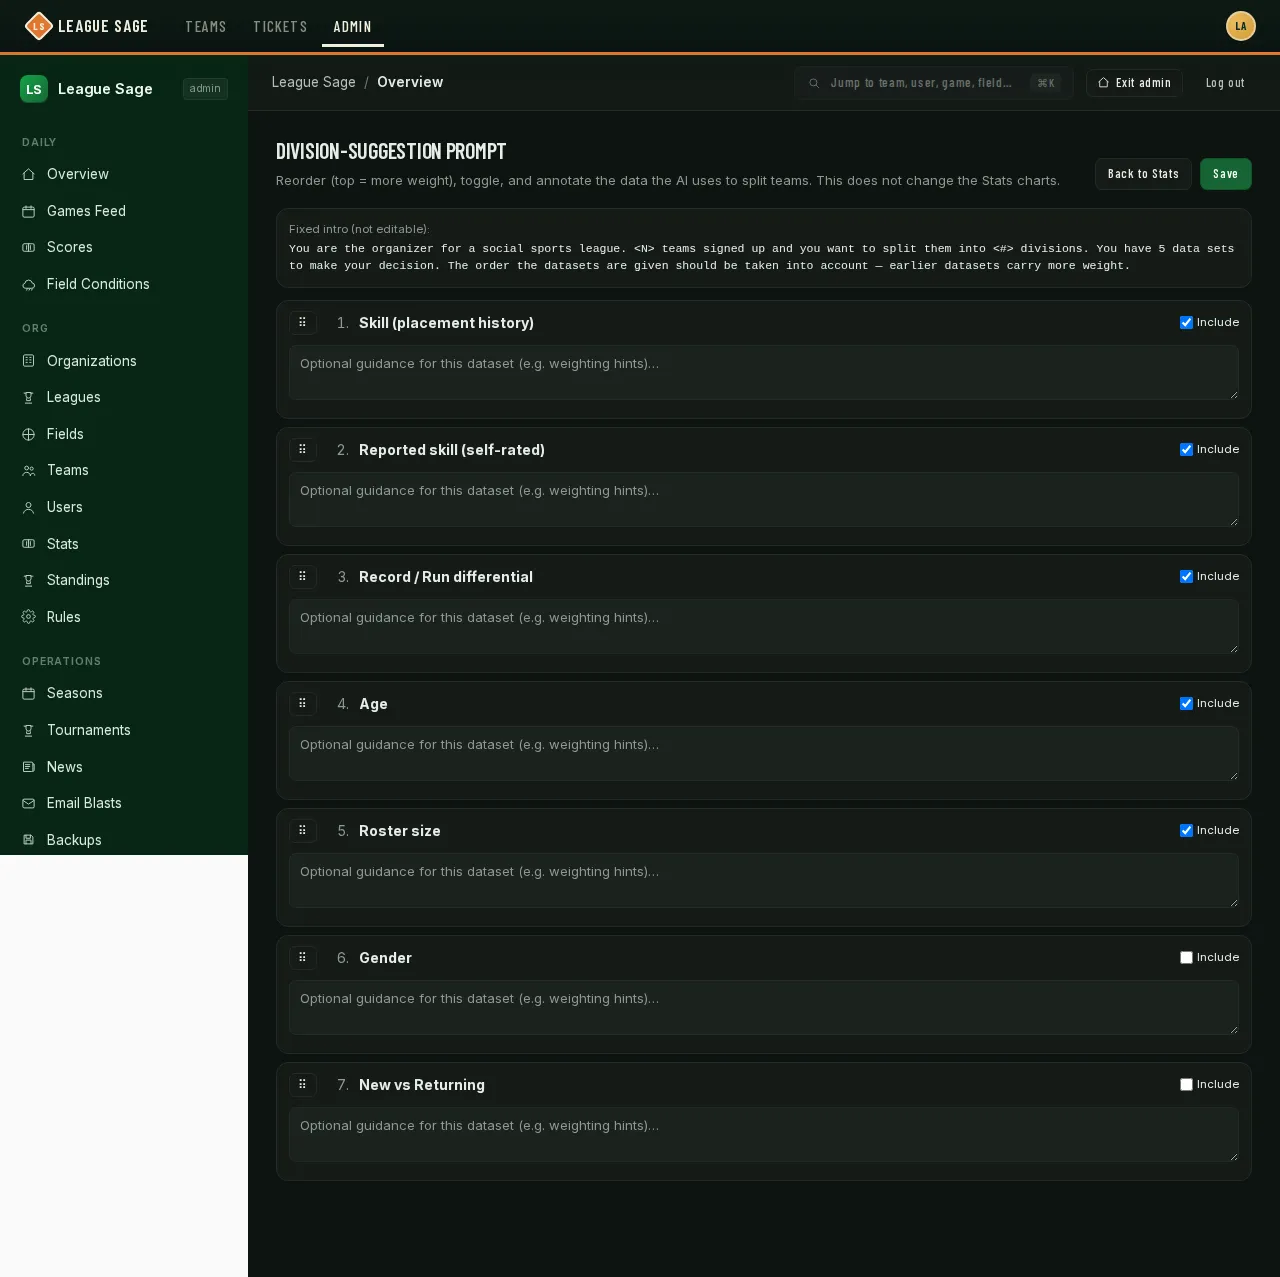1280x1277 pixels.
Task: Select the Admin tab in top navigation
Action: click(x=352, y=27)
